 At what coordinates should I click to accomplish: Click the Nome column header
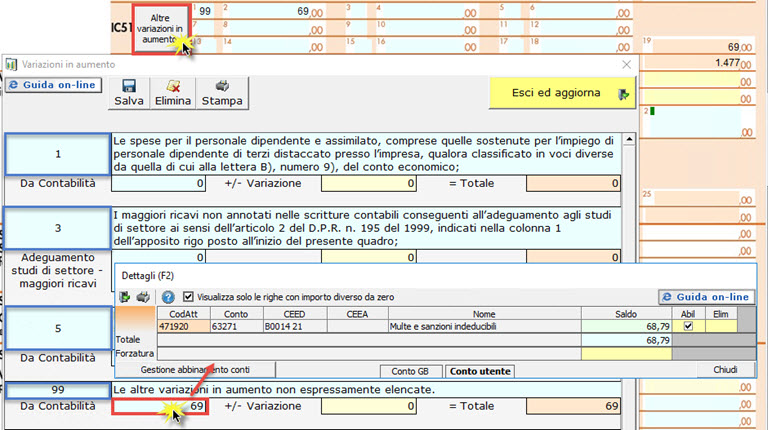(484, 314)
